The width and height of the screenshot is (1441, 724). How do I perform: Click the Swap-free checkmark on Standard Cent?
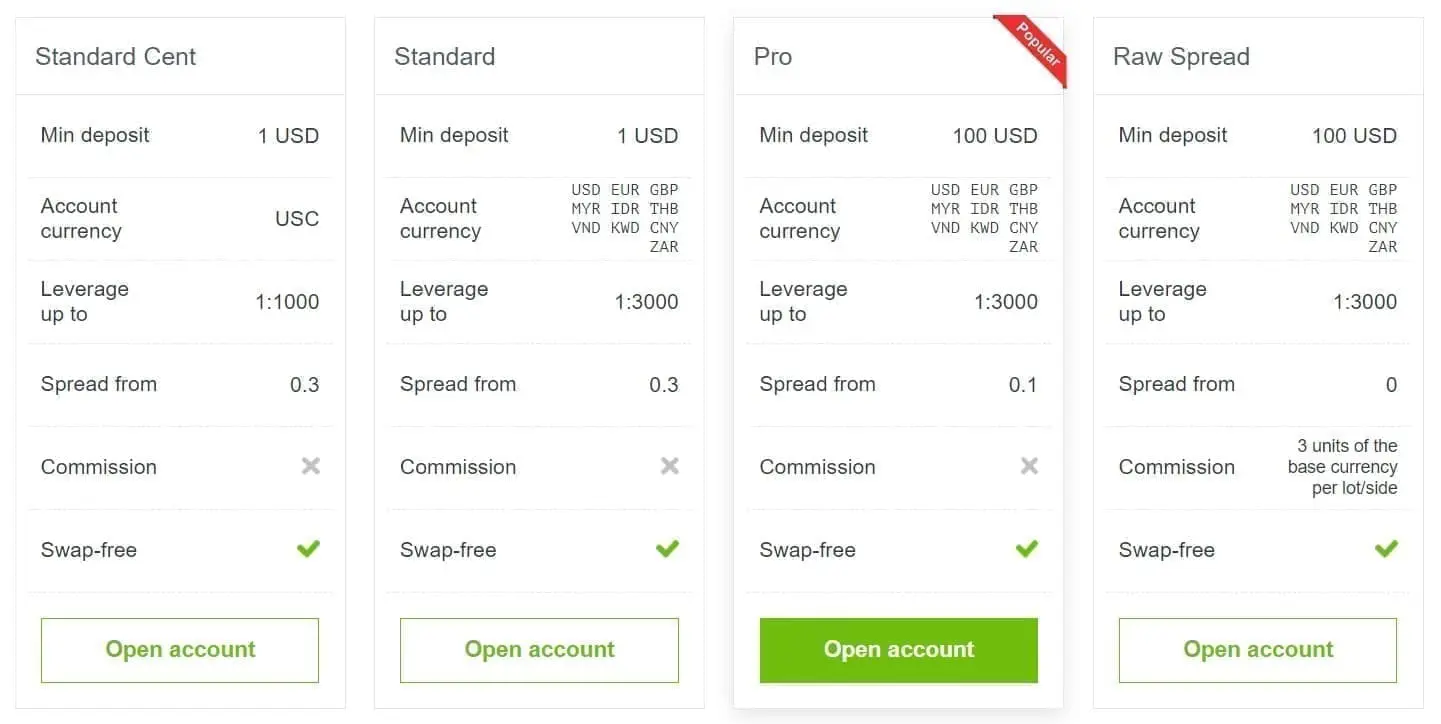(308, 549)
